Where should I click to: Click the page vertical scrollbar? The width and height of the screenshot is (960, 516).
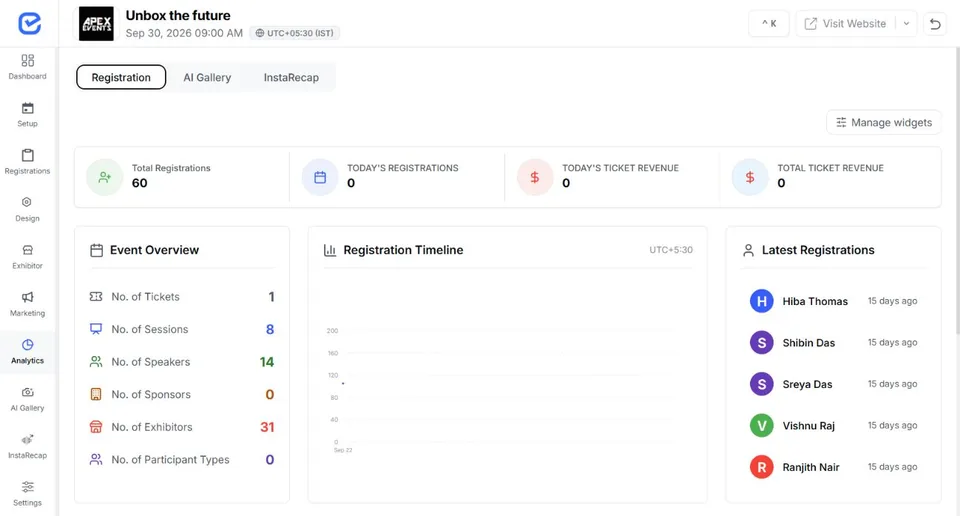click(x=957, y=191)
